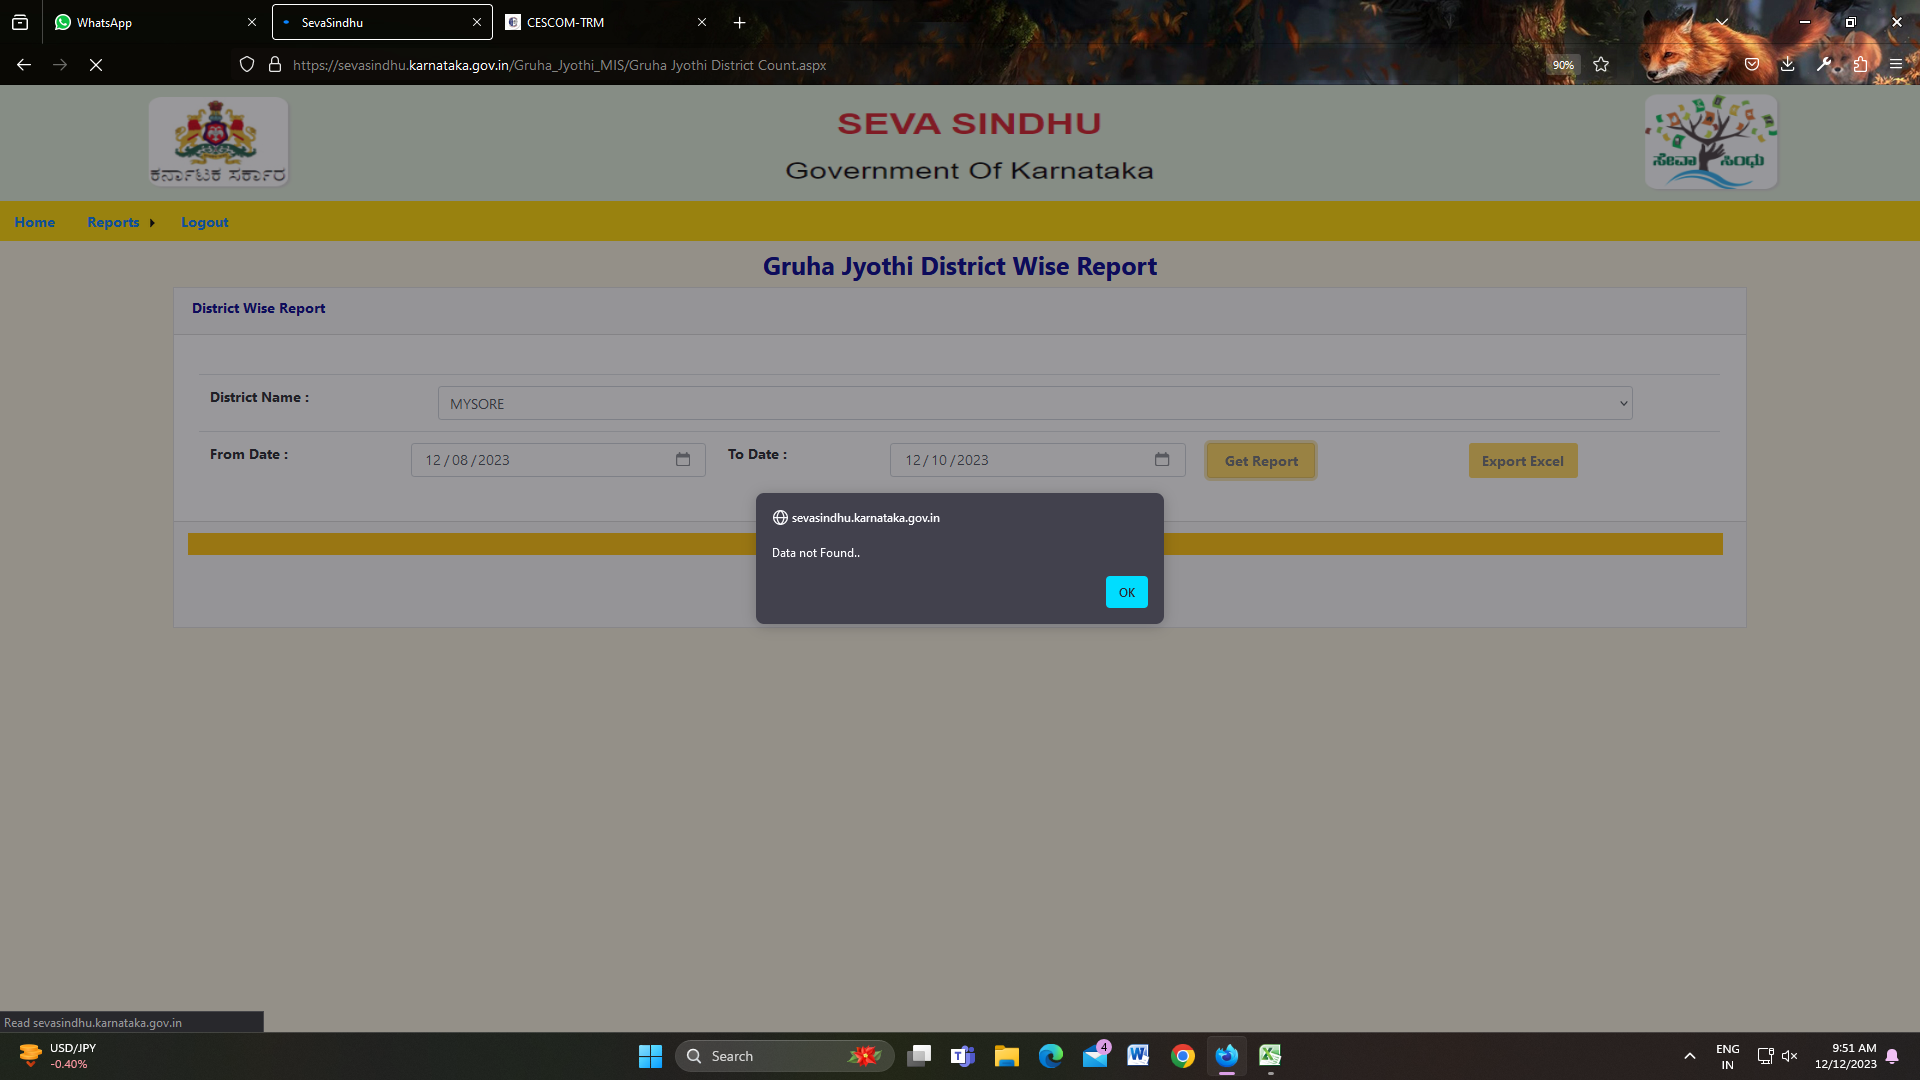Close the WhatsApp tab

click(x=252, y=22)
